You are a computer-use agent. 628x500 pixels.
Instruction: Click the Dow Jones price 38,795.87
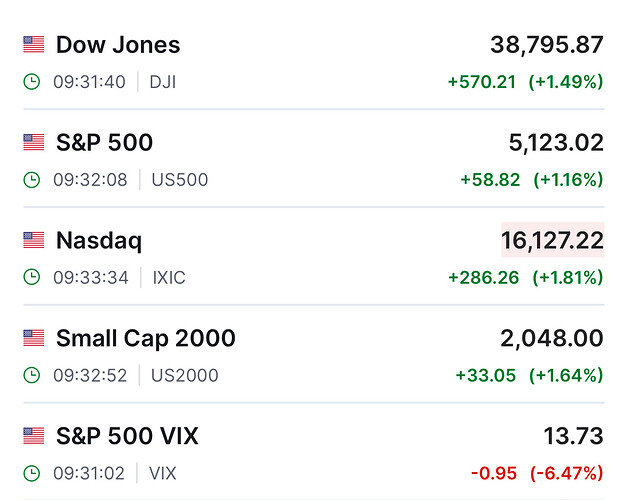[x=547, y=45]
